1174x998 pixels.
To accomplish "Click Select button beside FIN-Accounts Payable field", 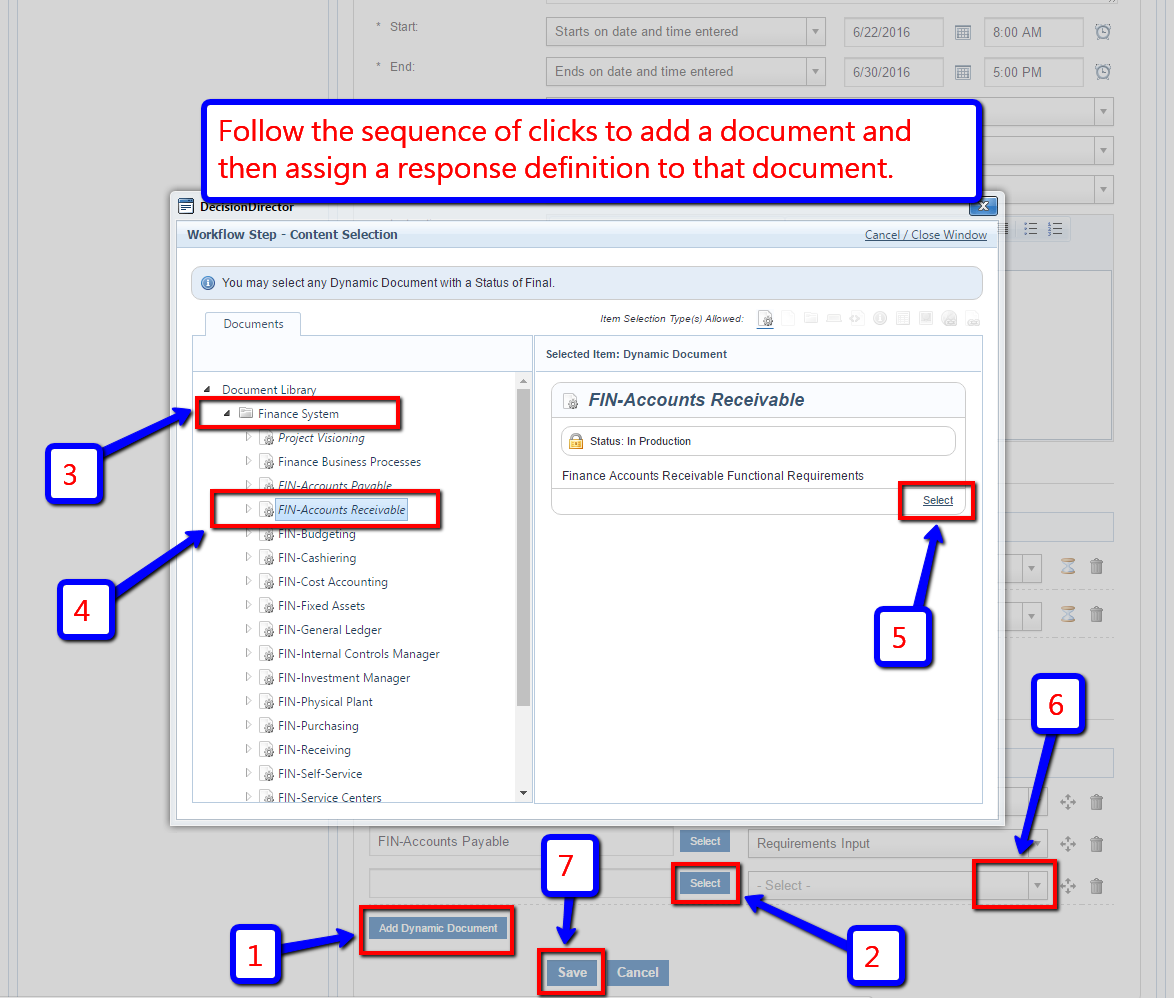I will coord(705,842).
